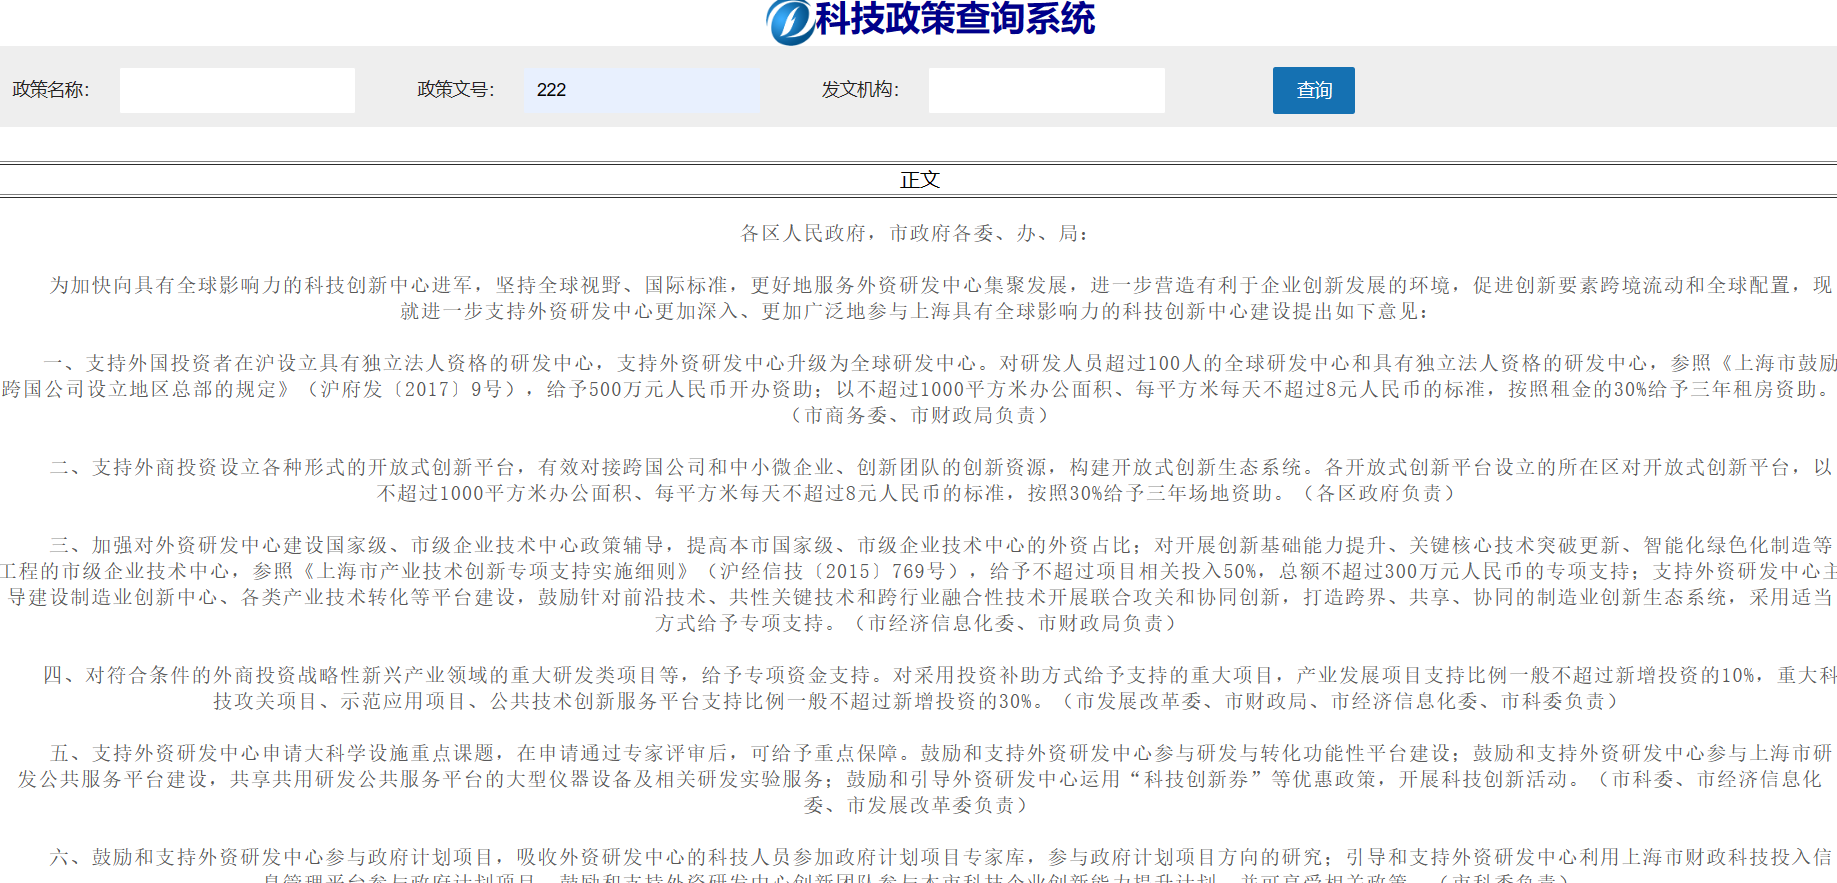Click the text (市经济信息化委、市财政局负责)
1837x883 pixels.
coord(1015,623)
